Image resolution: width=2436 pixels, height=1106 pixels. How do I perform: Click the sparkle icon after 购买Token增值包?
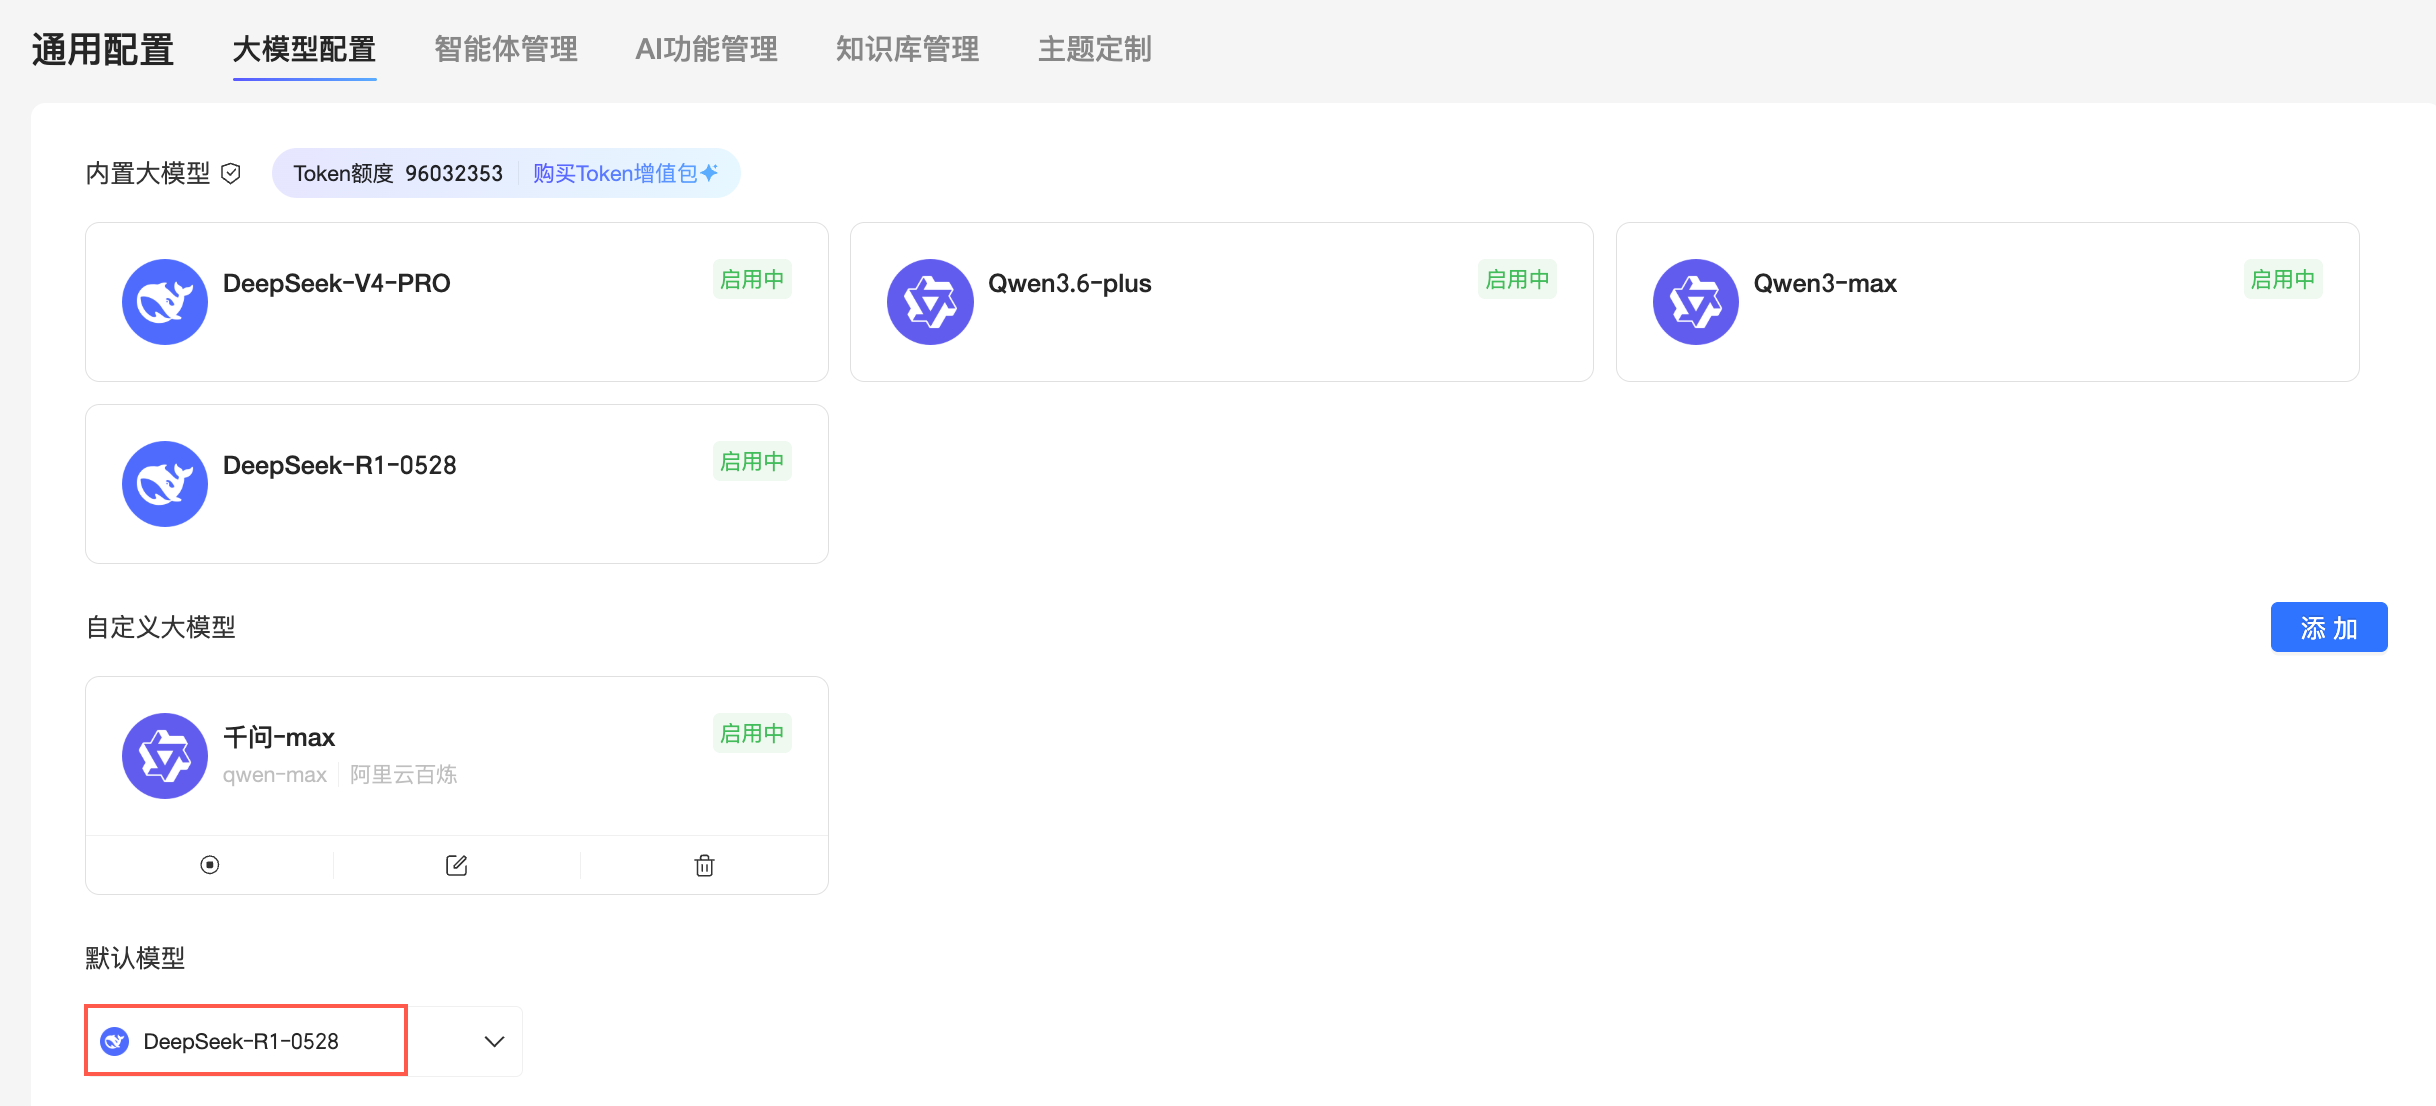tap(709, 172)
